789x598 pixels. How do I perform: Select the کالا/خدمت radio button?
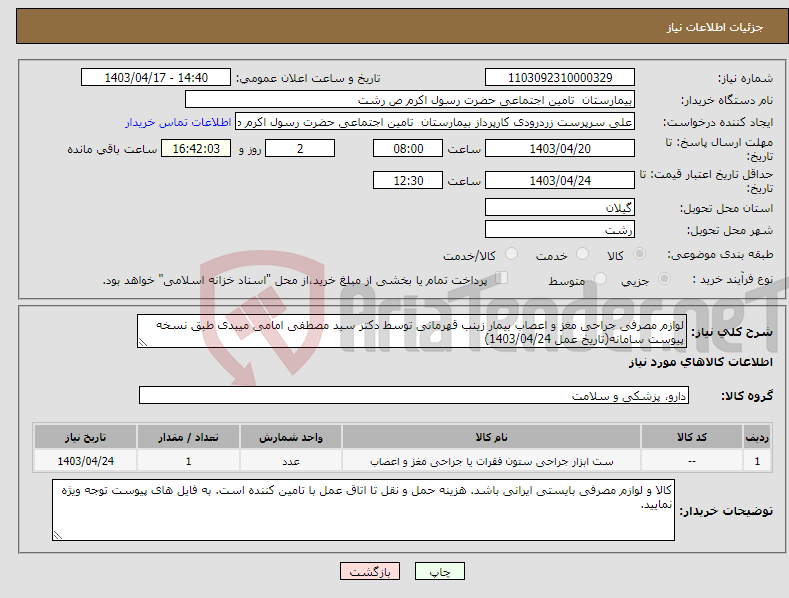pyautogui.click(x=511, y=254)
